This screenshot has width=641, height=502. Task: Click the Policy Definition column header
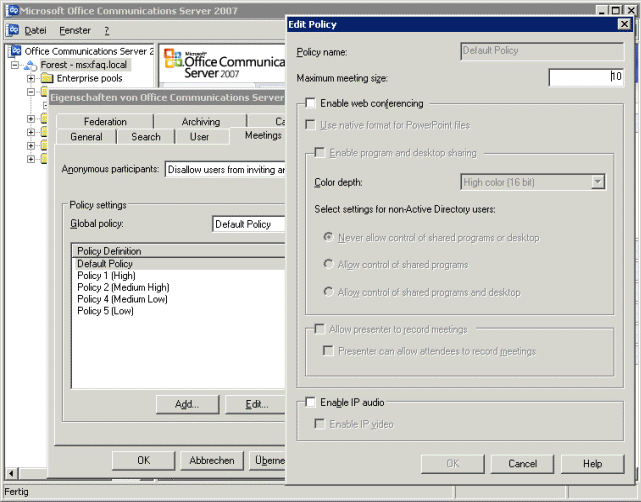pyautogui.click(x=178, y=251)
